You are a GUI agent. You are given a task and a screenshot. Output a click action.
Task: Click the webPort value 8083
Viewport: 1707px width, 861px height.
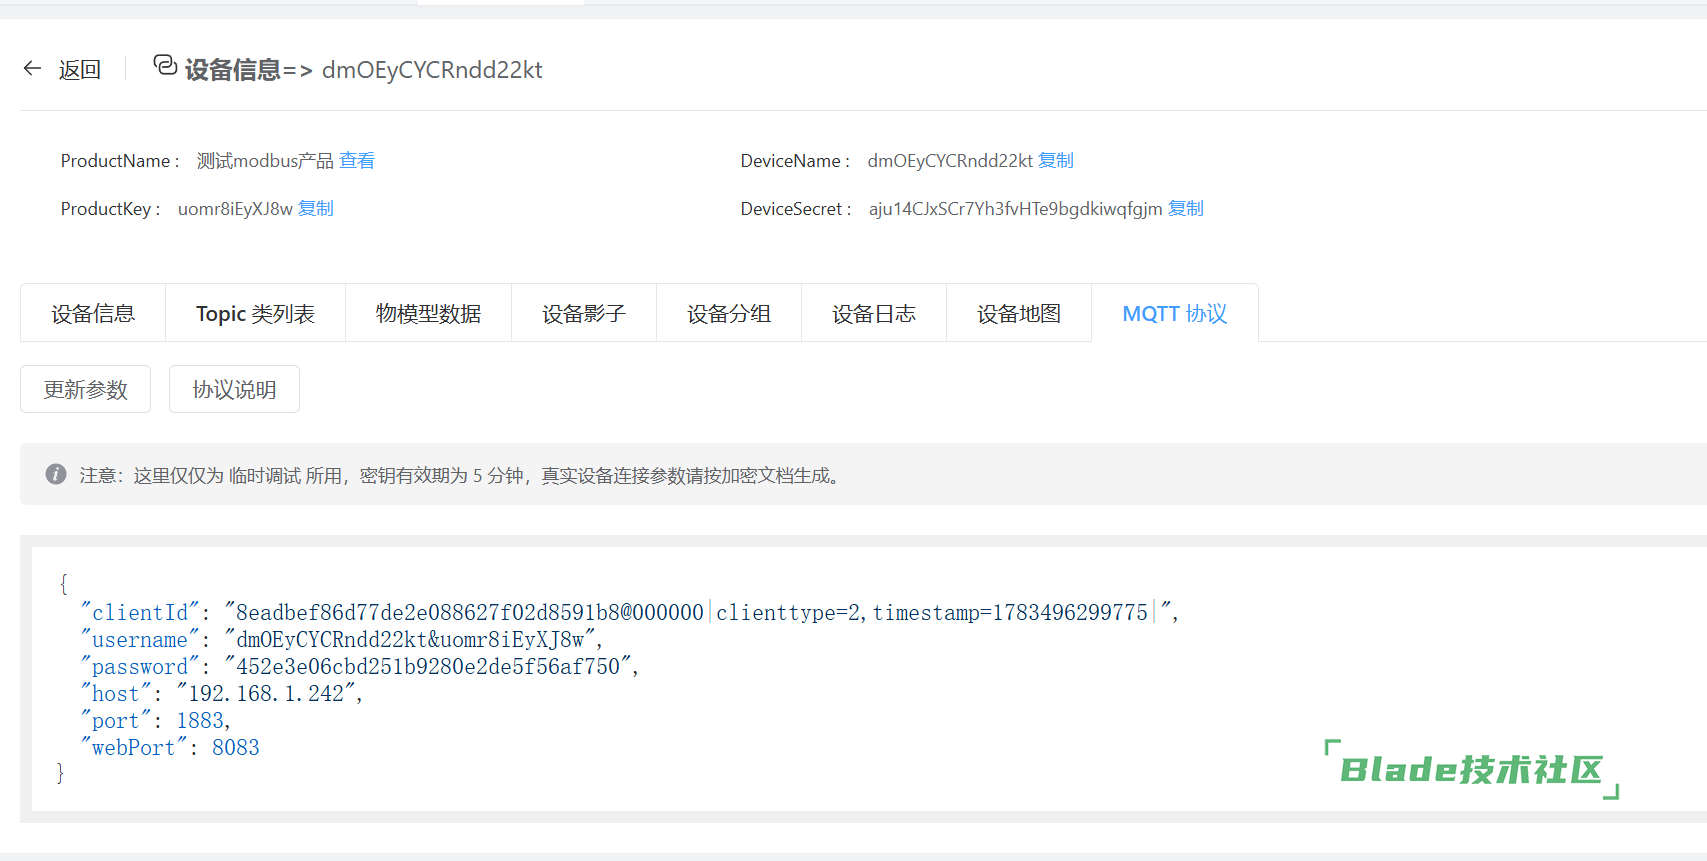236,747
